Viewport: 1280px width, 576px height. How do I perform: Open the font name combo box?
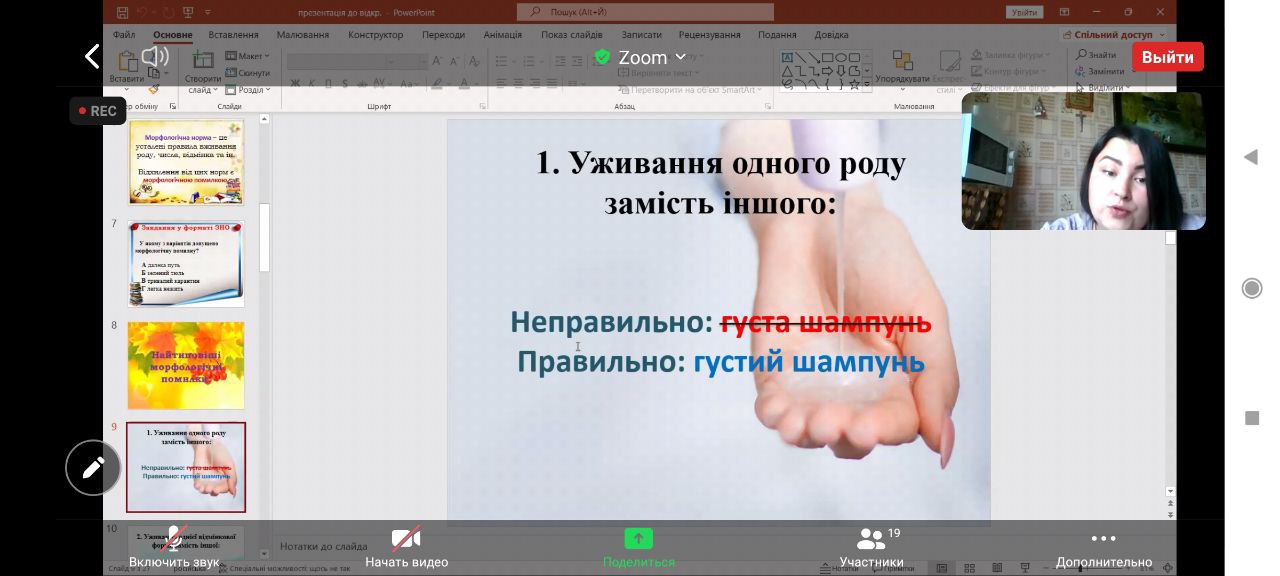coord(338,61)
